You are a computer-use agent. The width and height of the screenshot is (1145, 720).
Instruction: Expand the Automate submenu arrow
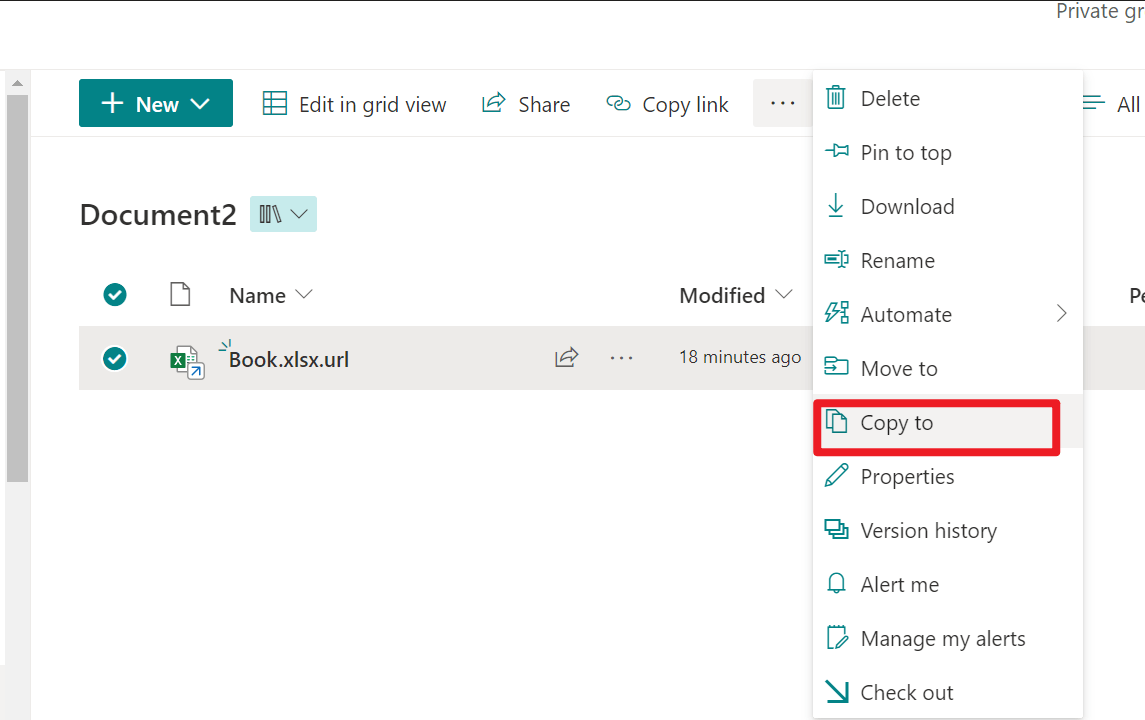1062,314
